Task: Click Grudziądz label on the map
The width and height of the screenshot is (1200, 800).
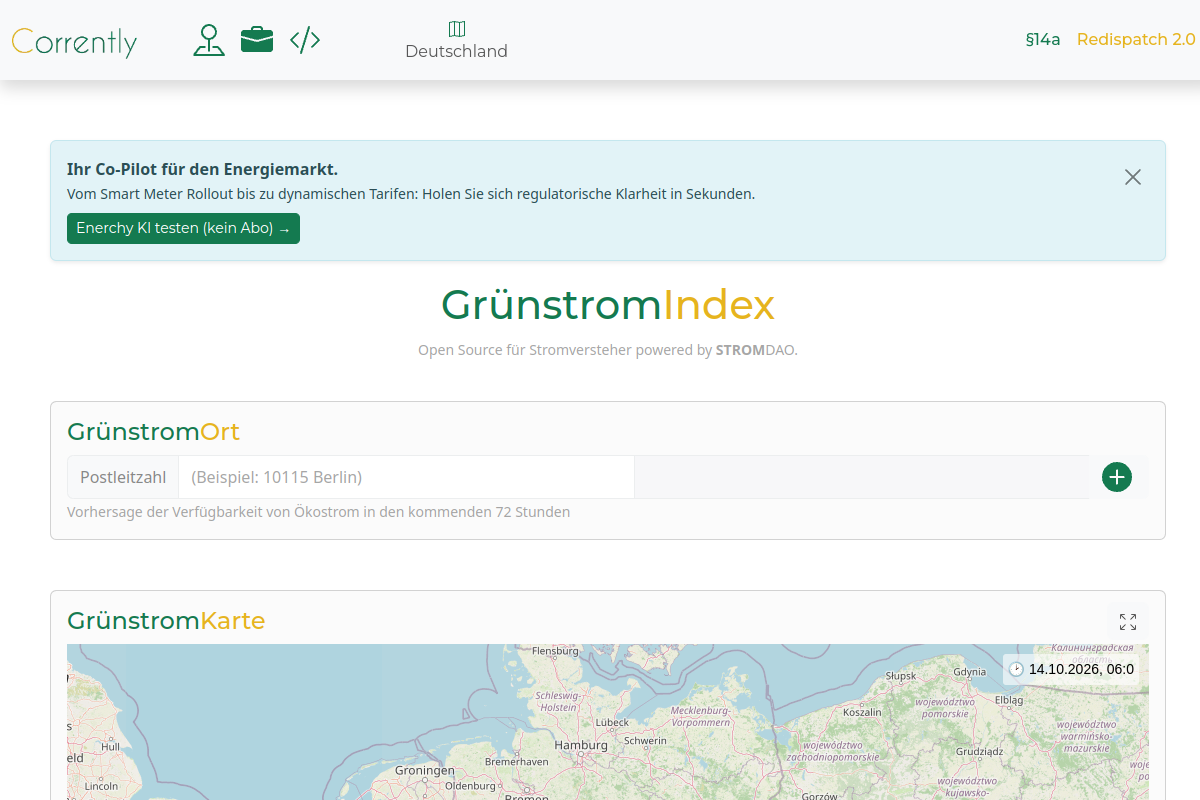Action: coord(979,751)
